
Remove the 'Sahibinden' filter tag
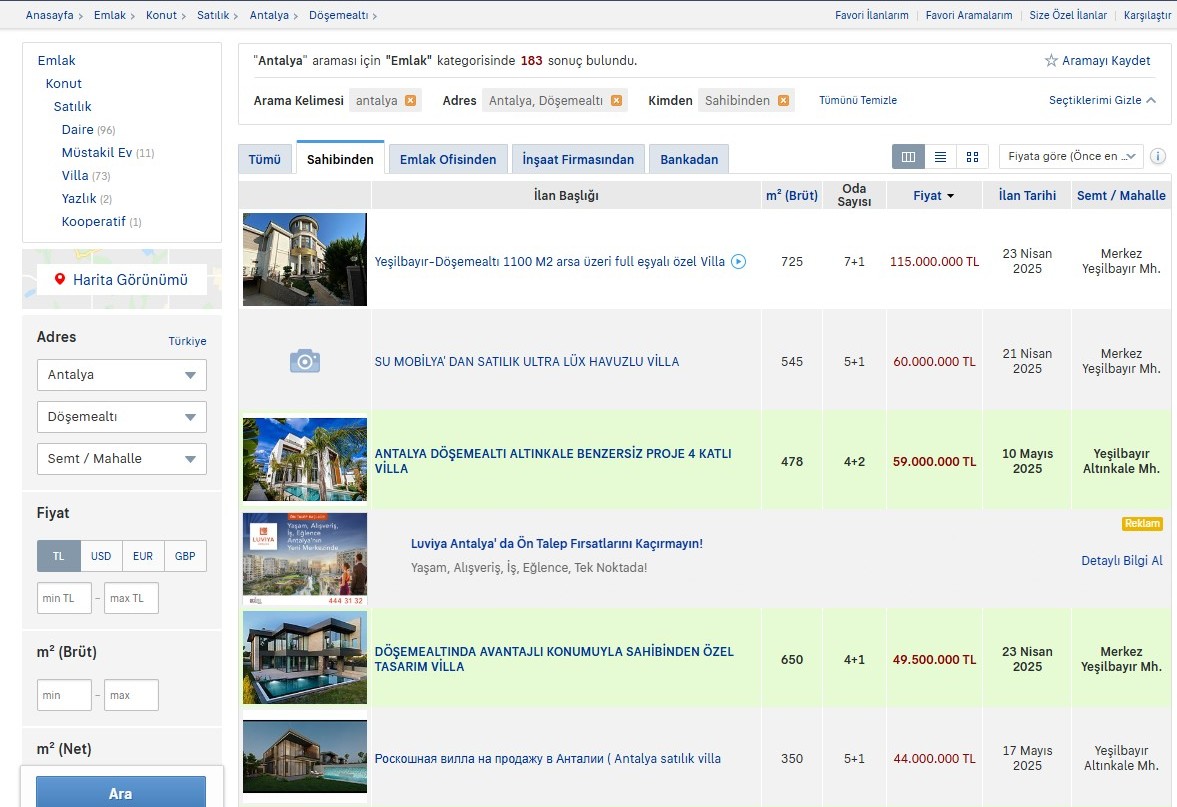click(783, 101)
